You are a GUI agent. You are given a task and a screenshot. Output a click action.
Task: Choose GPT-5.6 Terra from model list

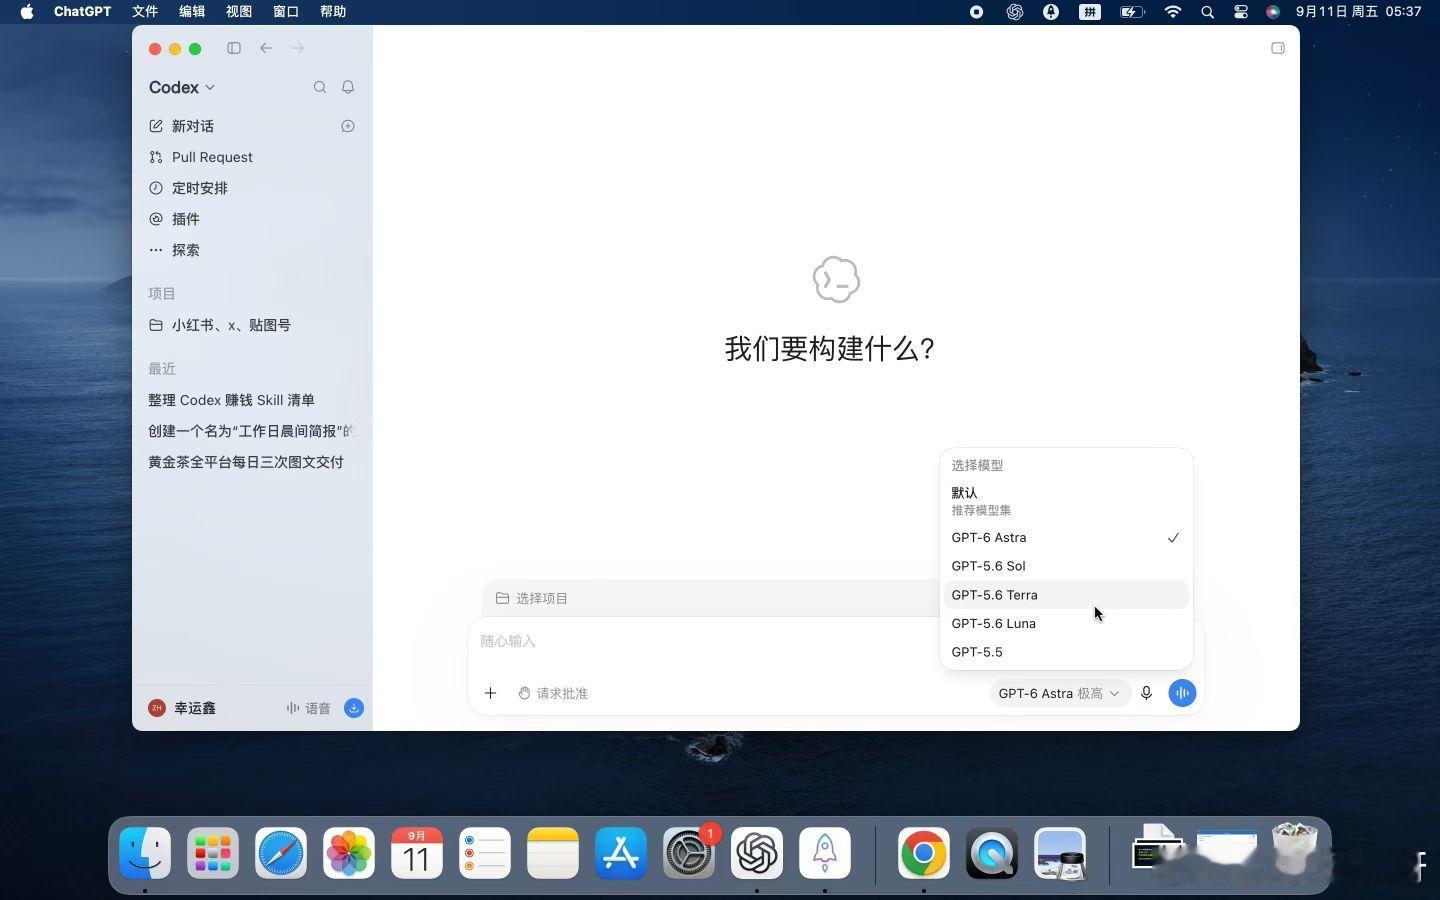1066,595
